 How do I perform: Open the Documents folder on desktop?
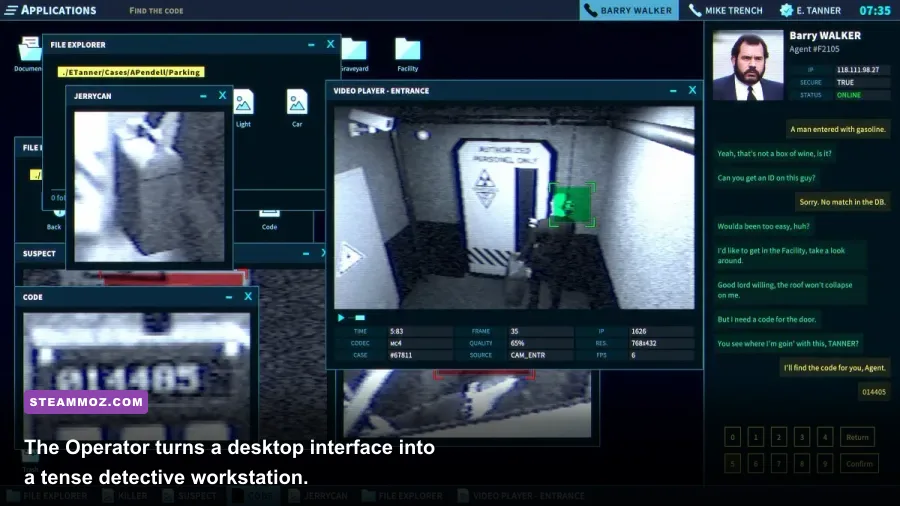click(x=28, y=54)
